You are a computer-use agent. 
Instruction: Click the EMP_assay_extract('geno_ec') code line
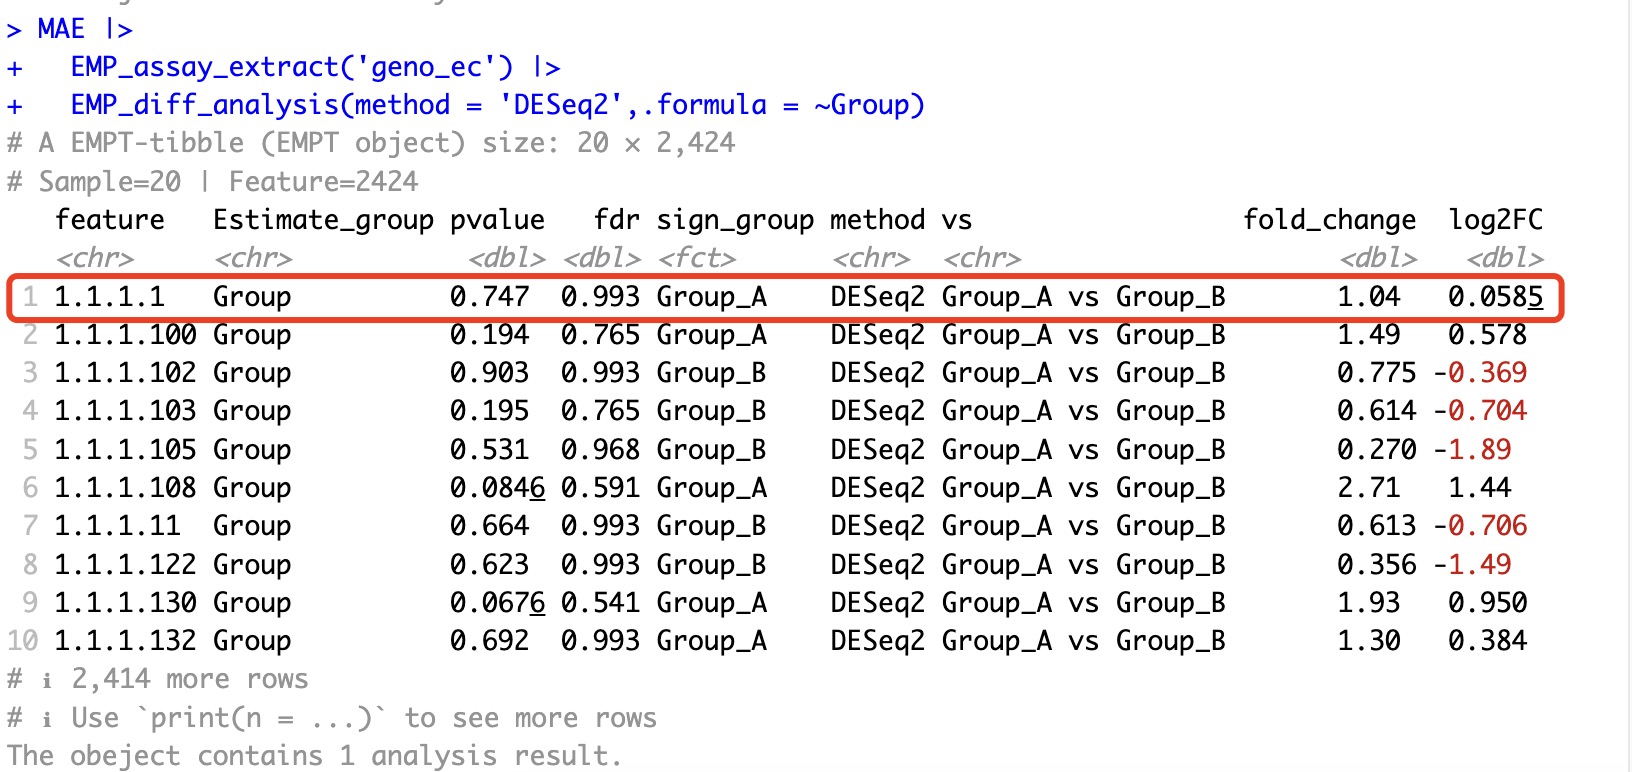[x=291, y=67]
